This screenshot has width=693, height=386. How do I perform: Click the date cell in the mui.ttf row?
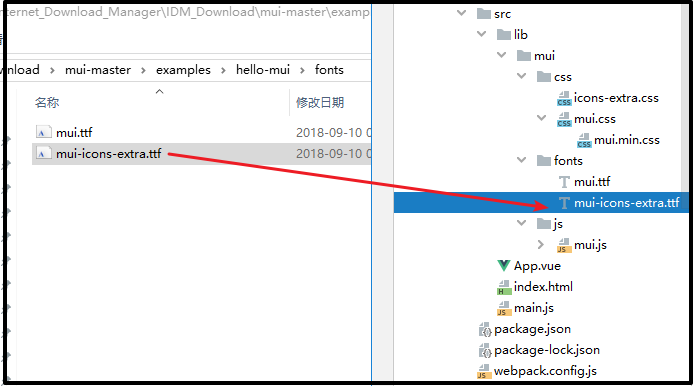click(334, 133)
